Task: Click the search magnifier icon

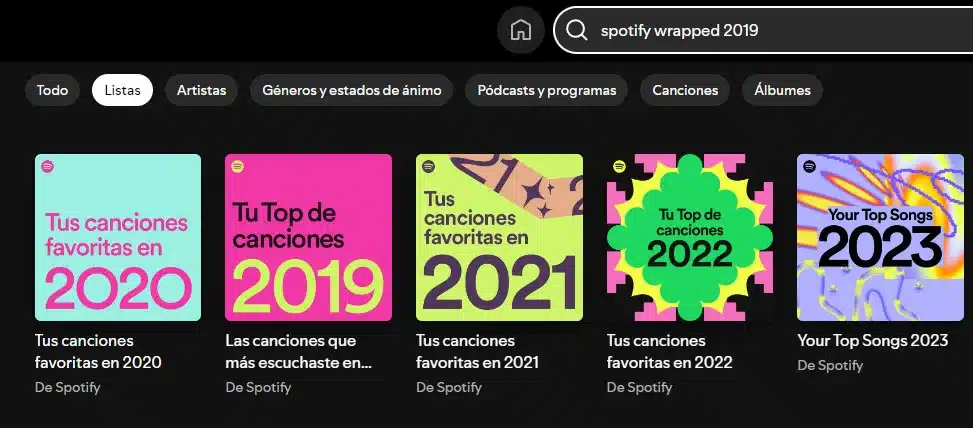Action: click(576, 30)
